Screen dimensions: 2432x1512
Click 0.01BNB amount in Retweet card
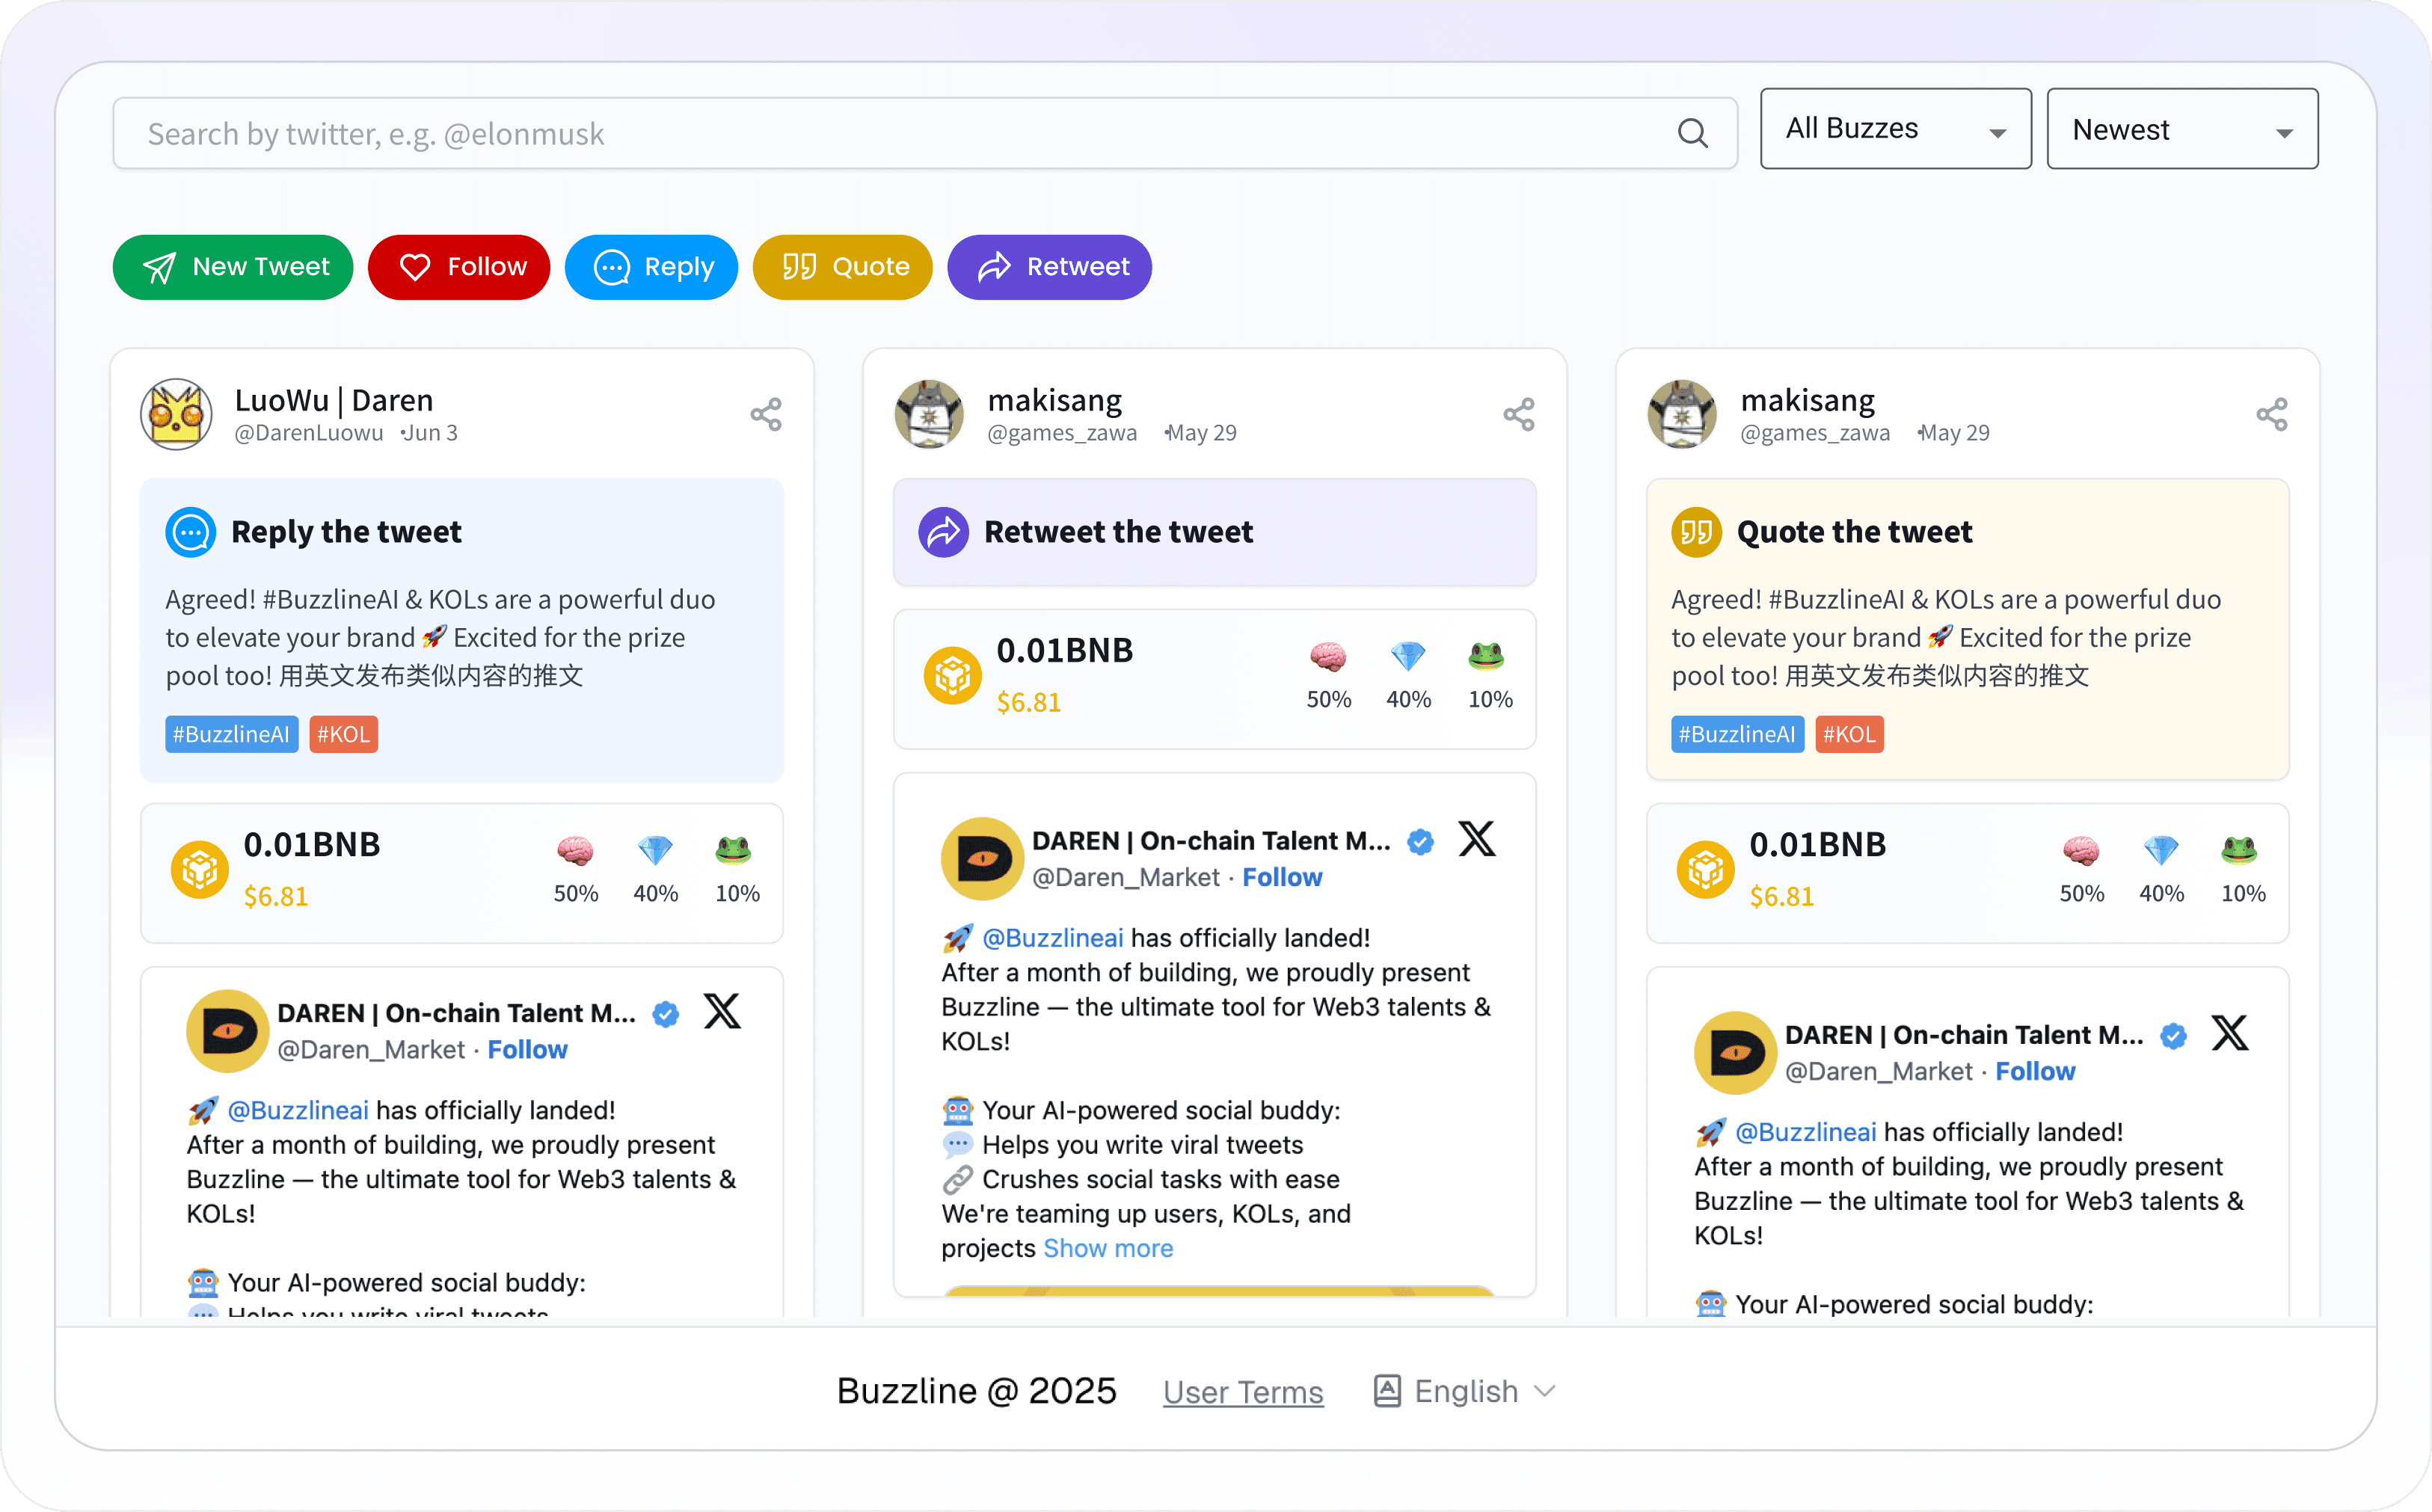point(1065,651)
